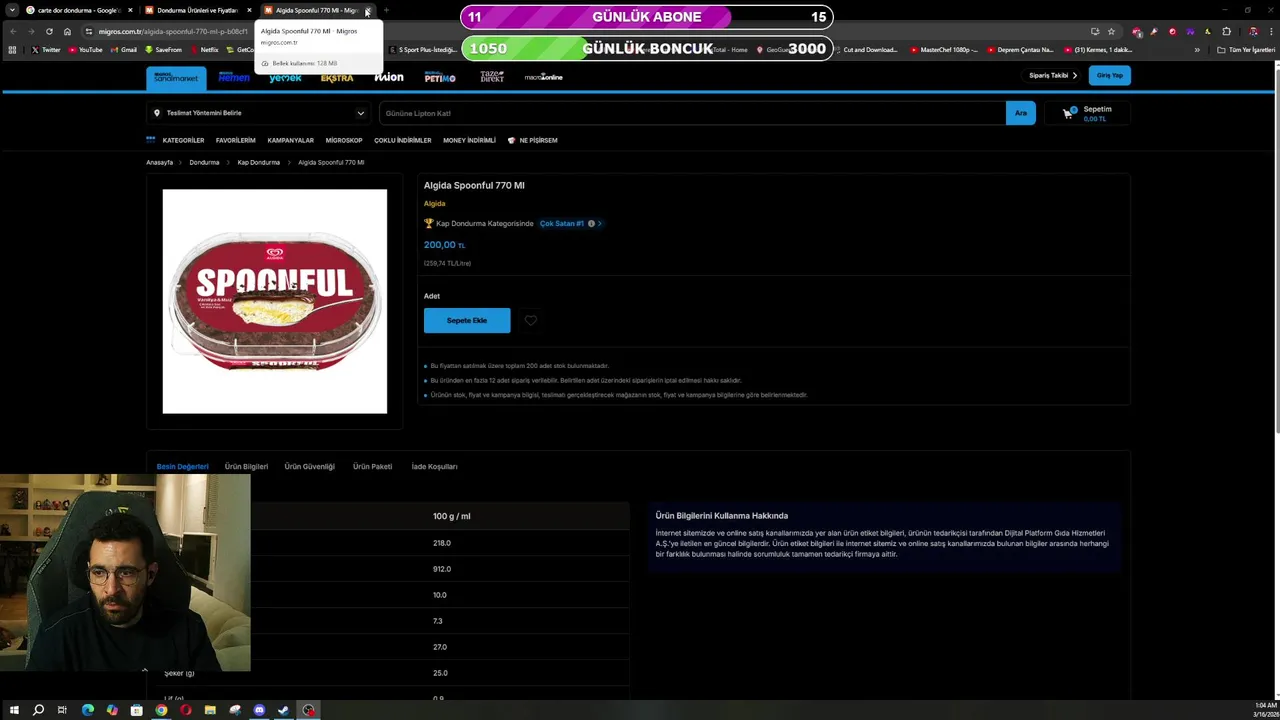
Task: Open the Gmail bookmark
Action: pos(124,49)
